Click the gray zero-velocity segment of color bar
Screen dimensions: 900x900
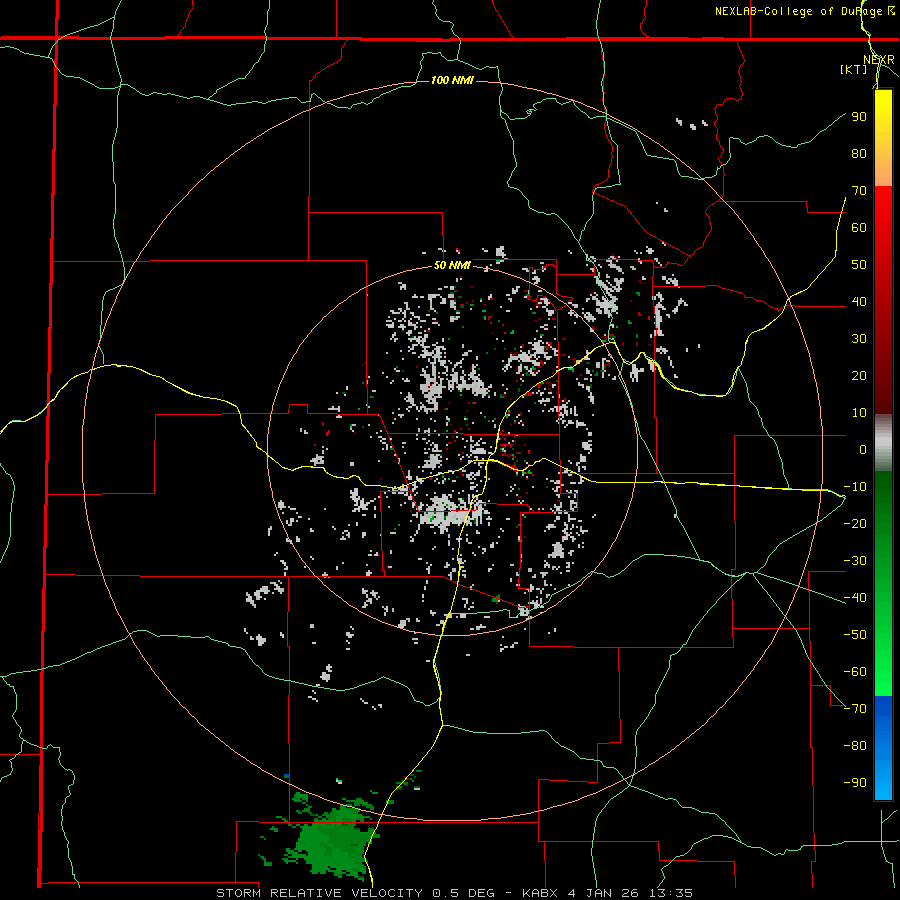[x=883, y=443]
